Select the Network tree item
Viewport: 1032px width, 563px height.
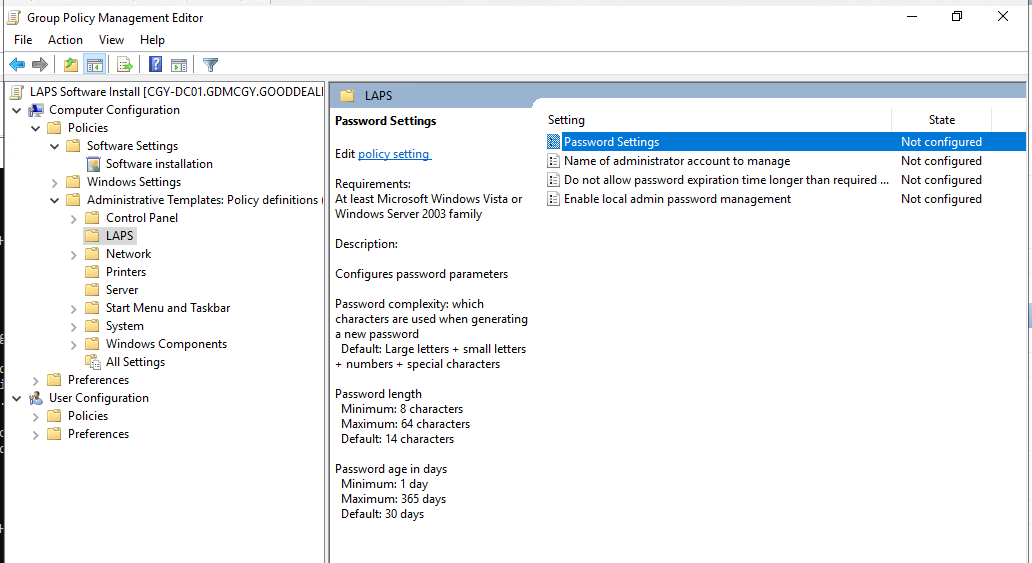coord(128,254)
